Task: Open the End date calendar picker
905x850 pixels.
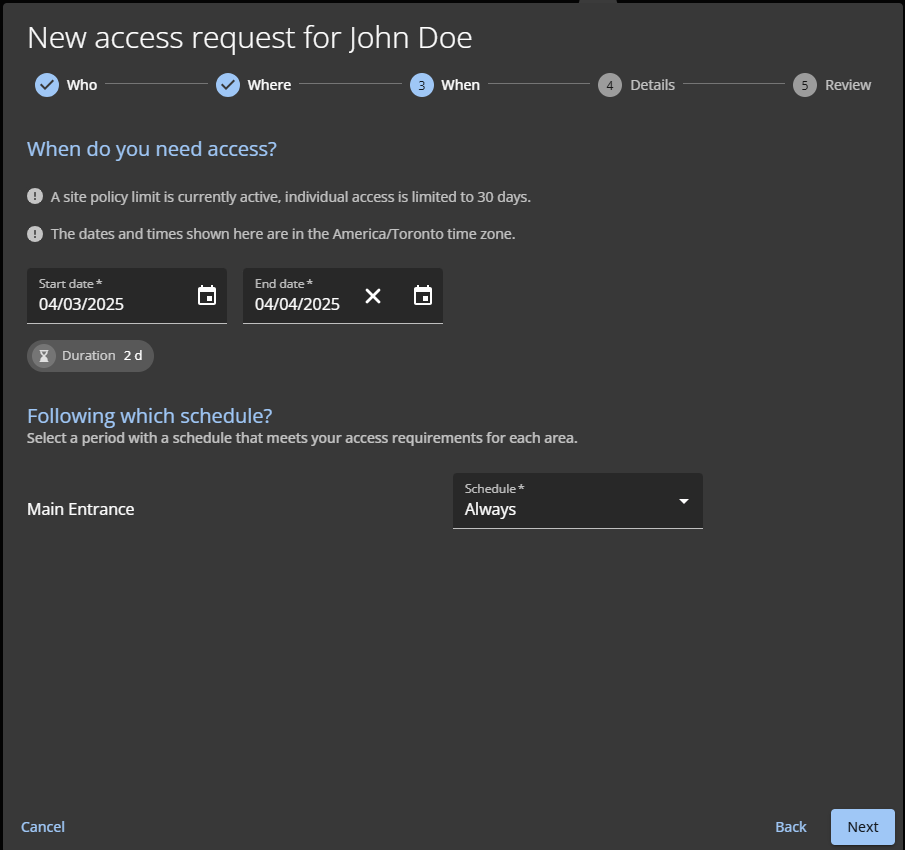Action: tap(422, 295)
